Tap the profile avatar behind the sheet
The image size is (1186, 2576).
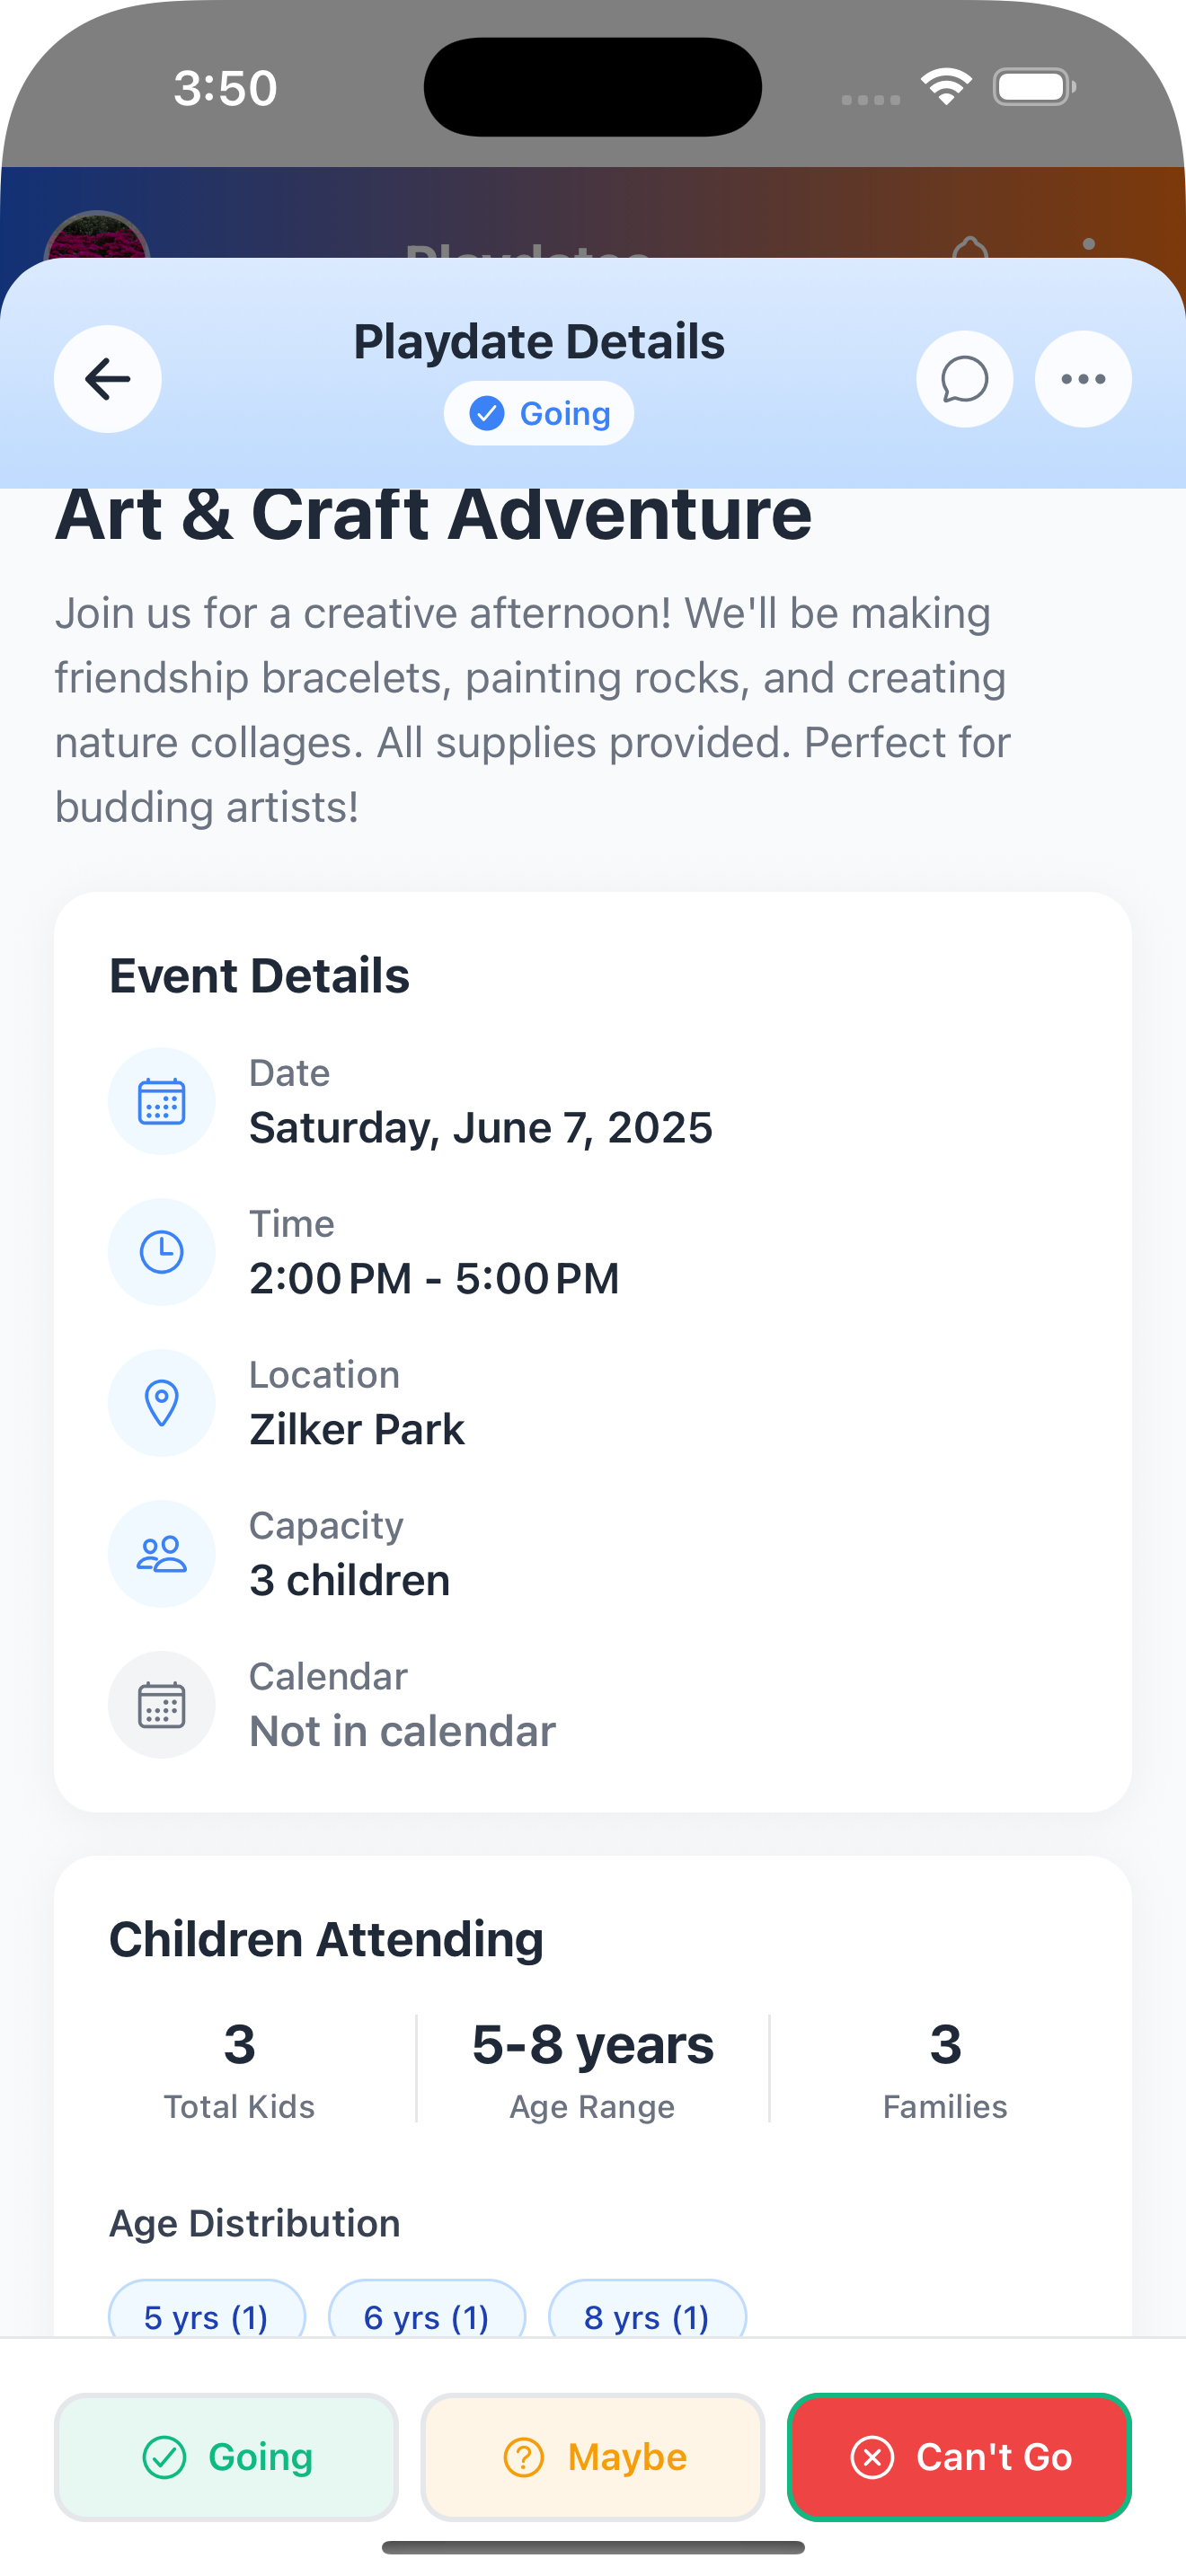click(97, 238)
